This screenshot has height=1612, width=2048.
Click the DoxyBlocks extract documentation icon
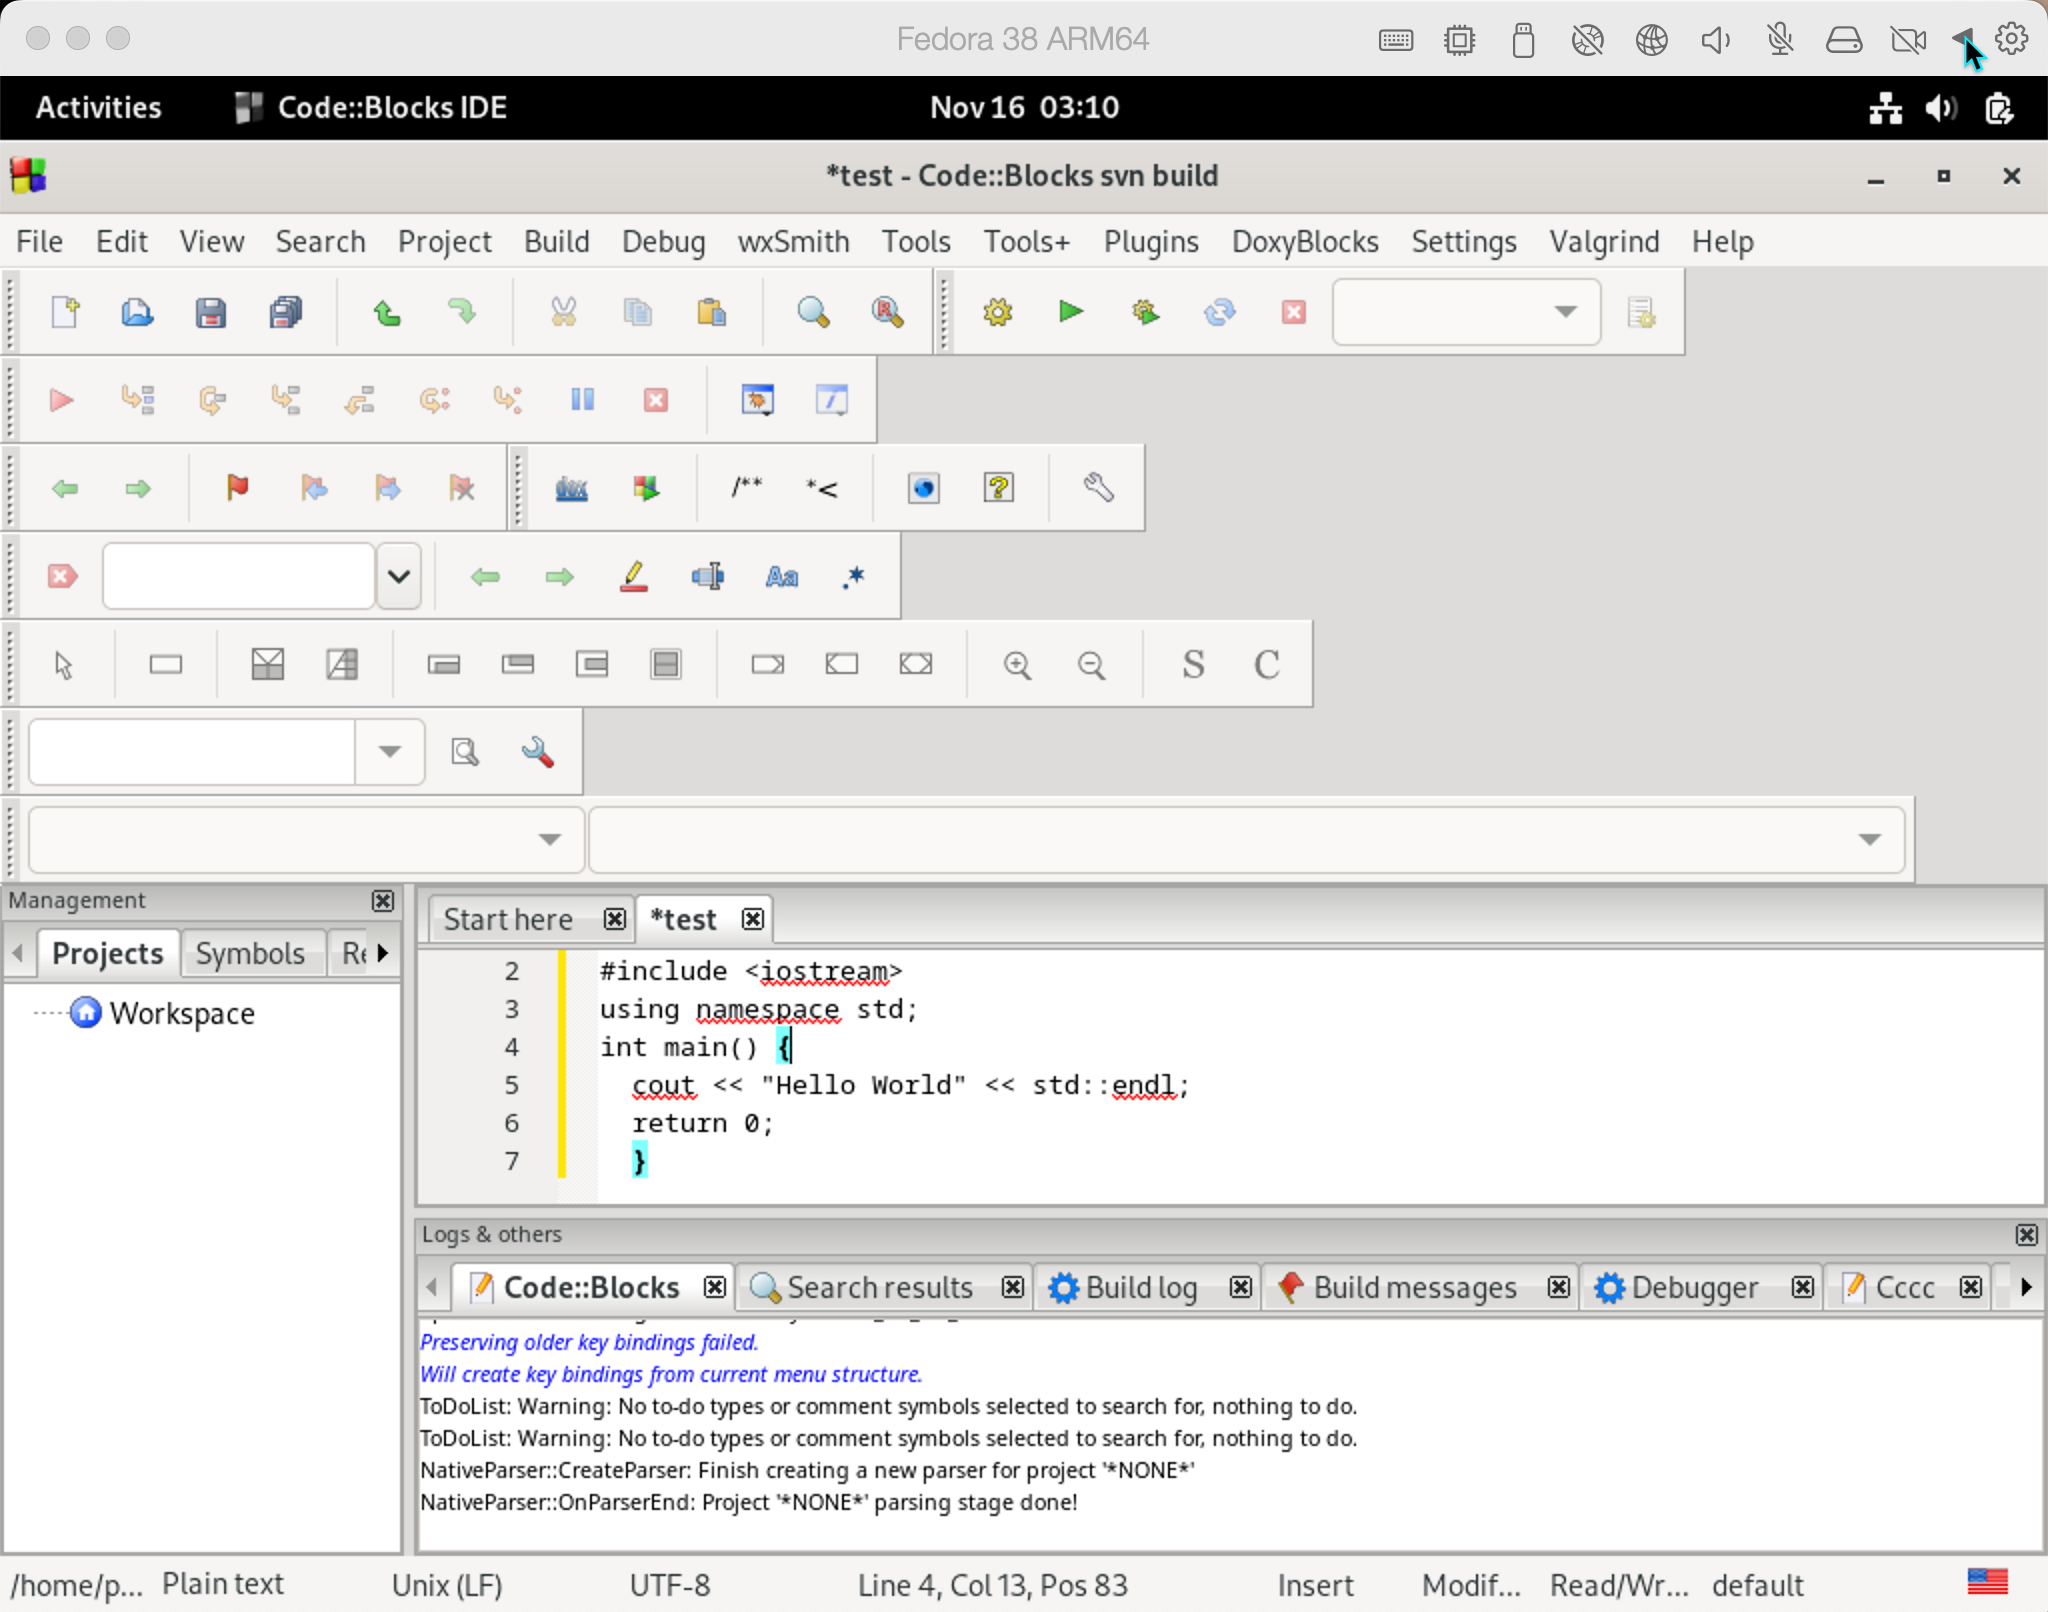click(571, 488)
